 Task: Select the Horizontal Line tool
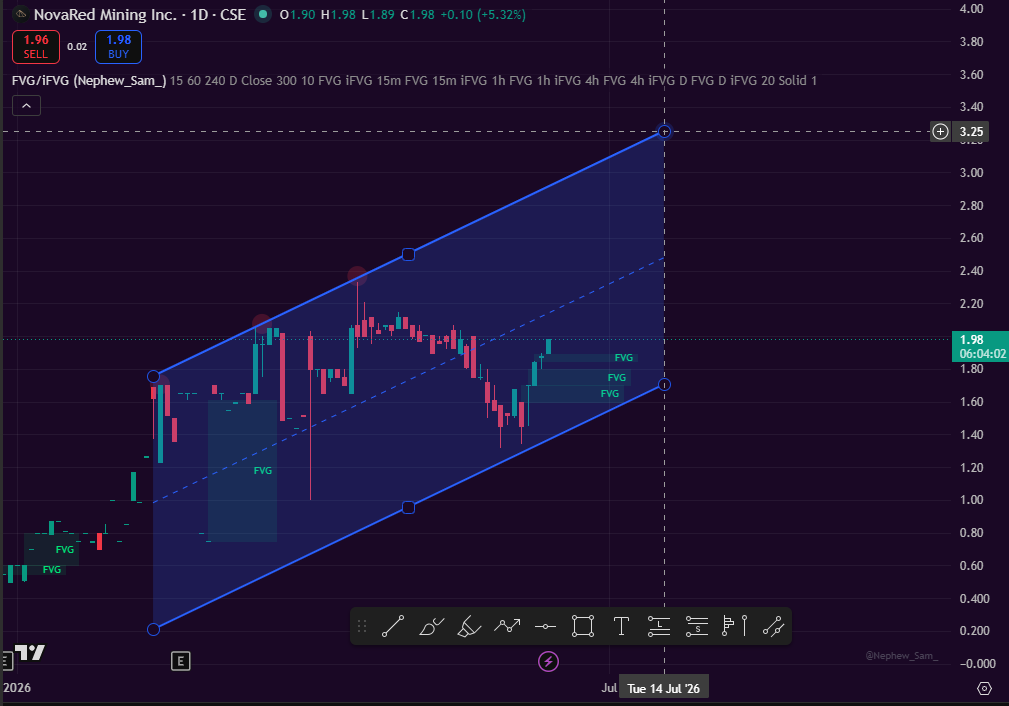(545, 626)
